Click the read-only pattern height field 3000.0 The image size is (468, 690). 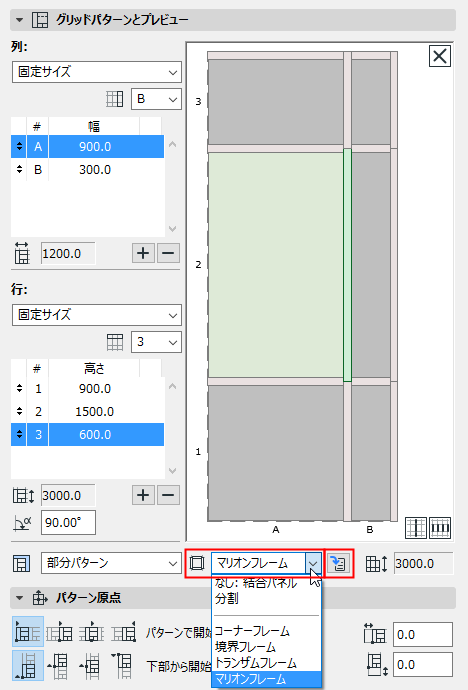(x=423, y=563)
